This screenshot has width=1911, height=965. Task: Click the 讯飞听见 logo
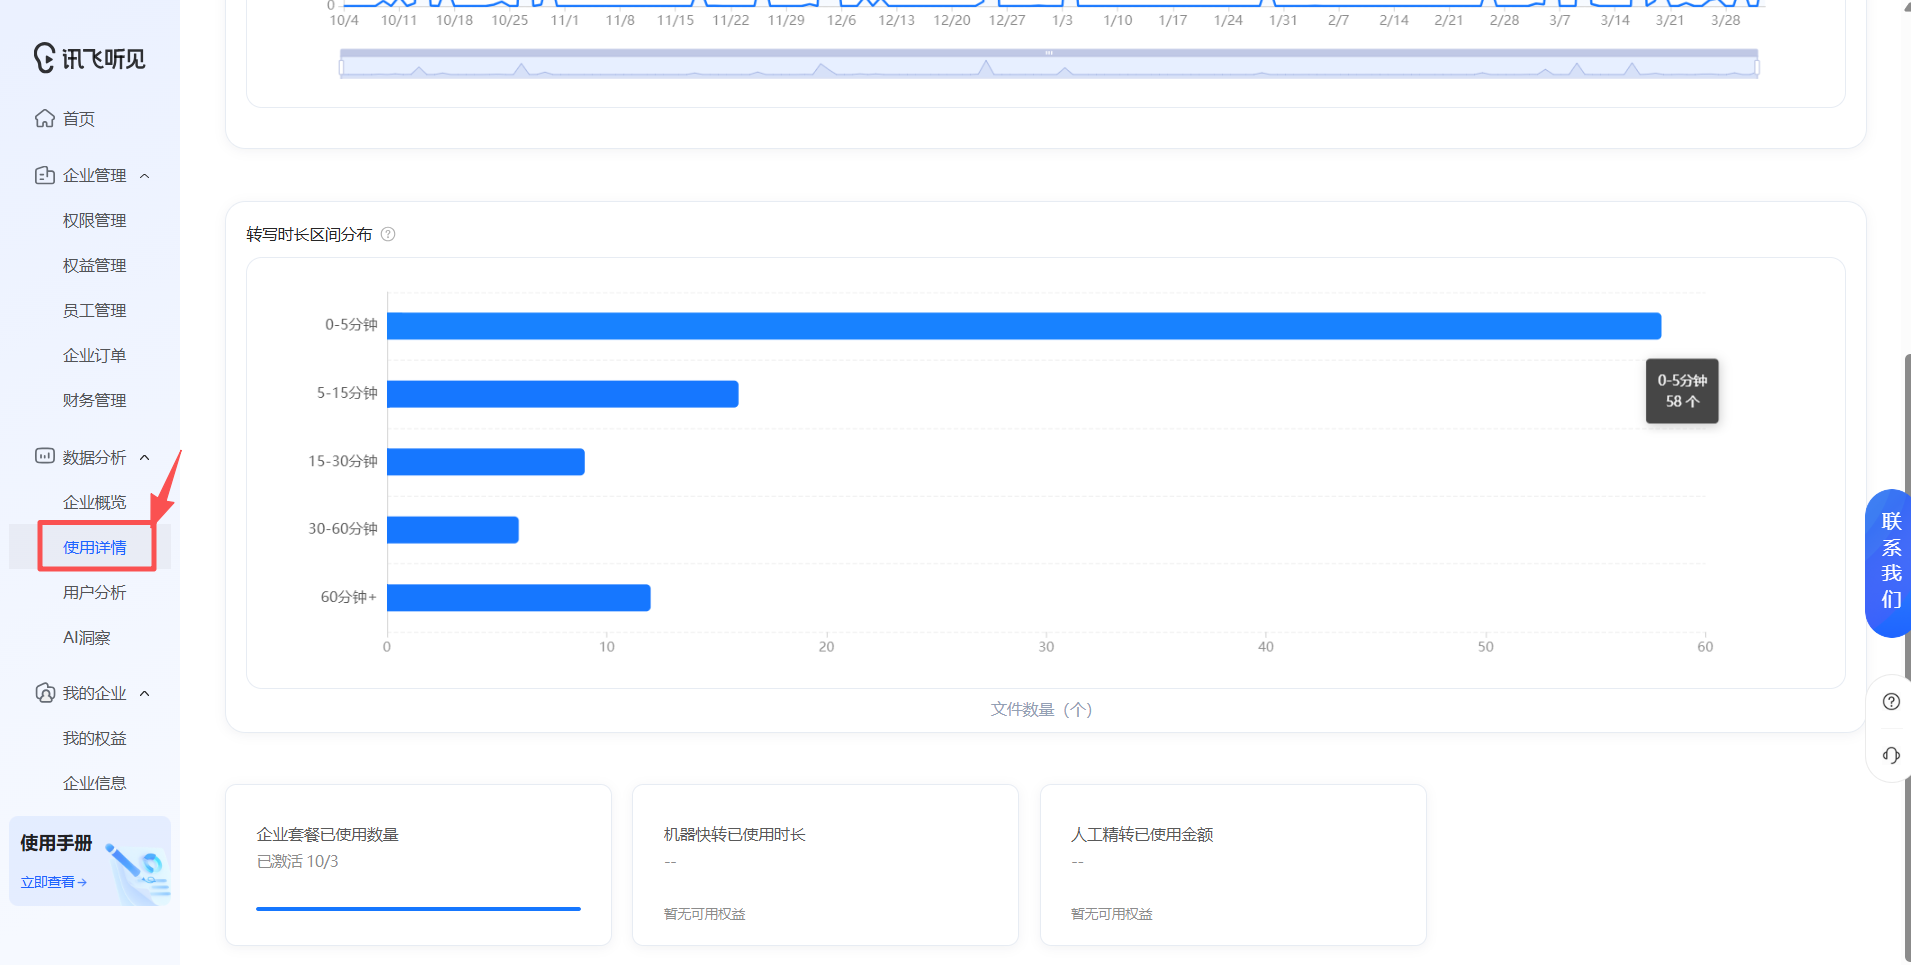tap(89, 58)
